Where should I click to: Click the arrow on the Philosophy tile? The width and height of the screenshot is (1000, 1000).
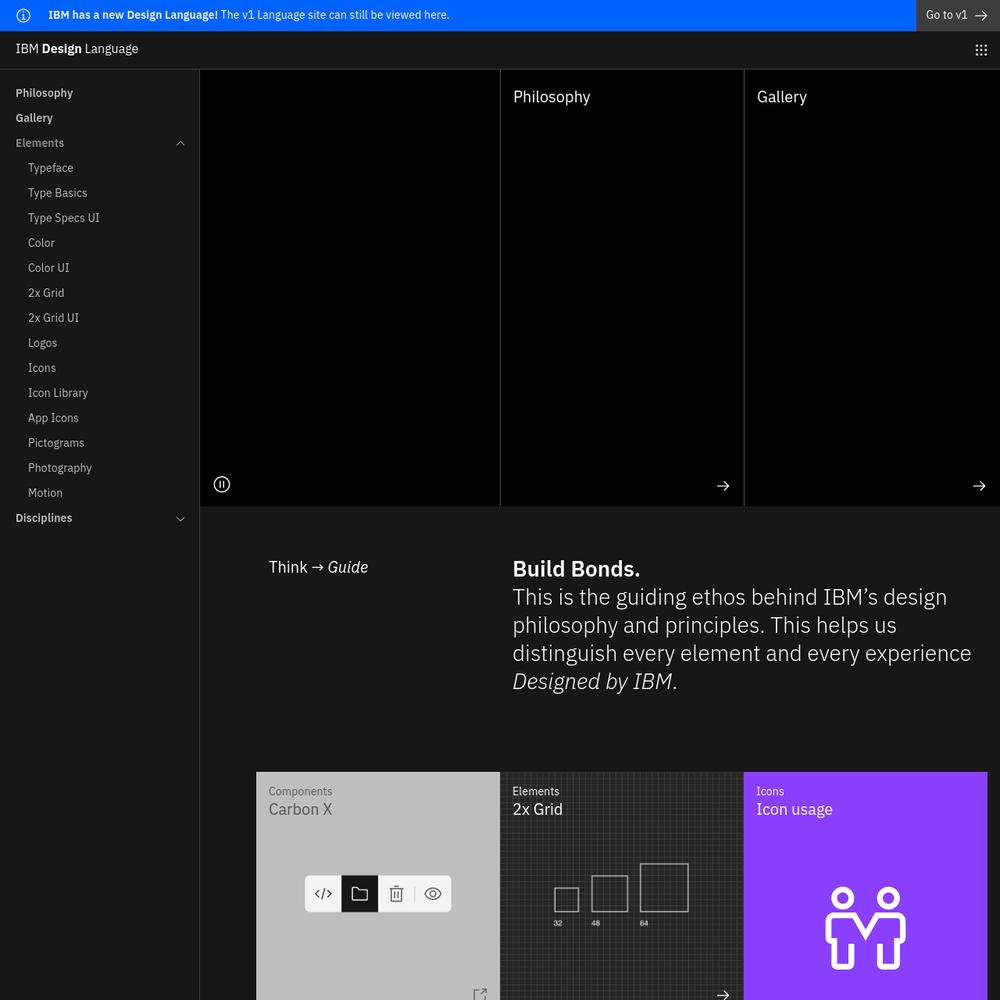[723, 486]
